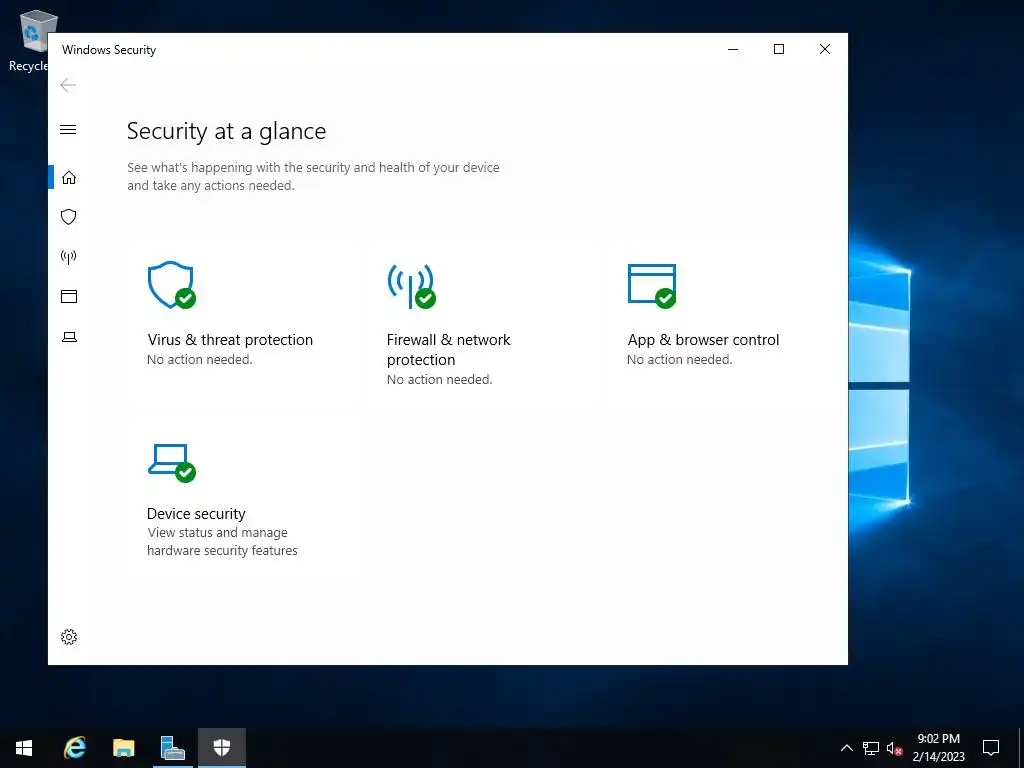Open Firewall & network protection sidebar icon
Screen dimensions: 1024x768
(69, 257)
